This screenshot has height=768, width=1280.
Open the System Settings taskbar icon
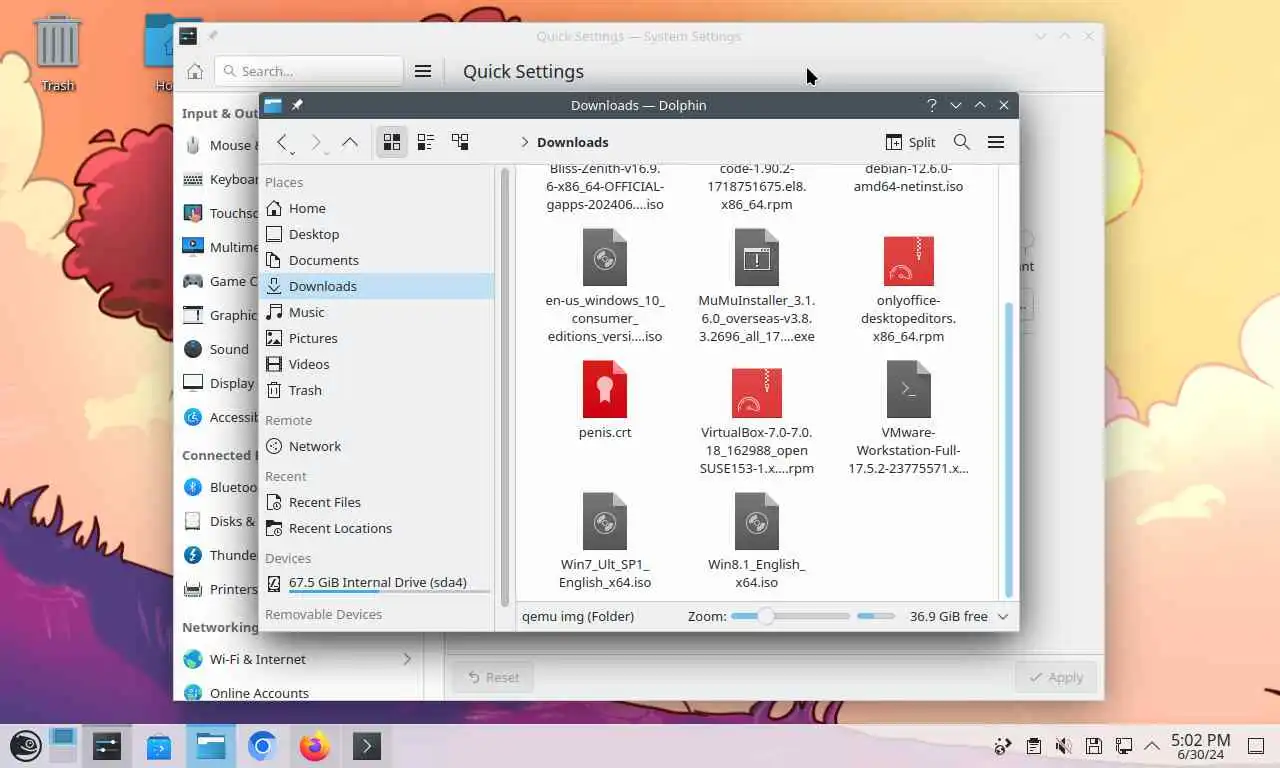tap(107, 746)
